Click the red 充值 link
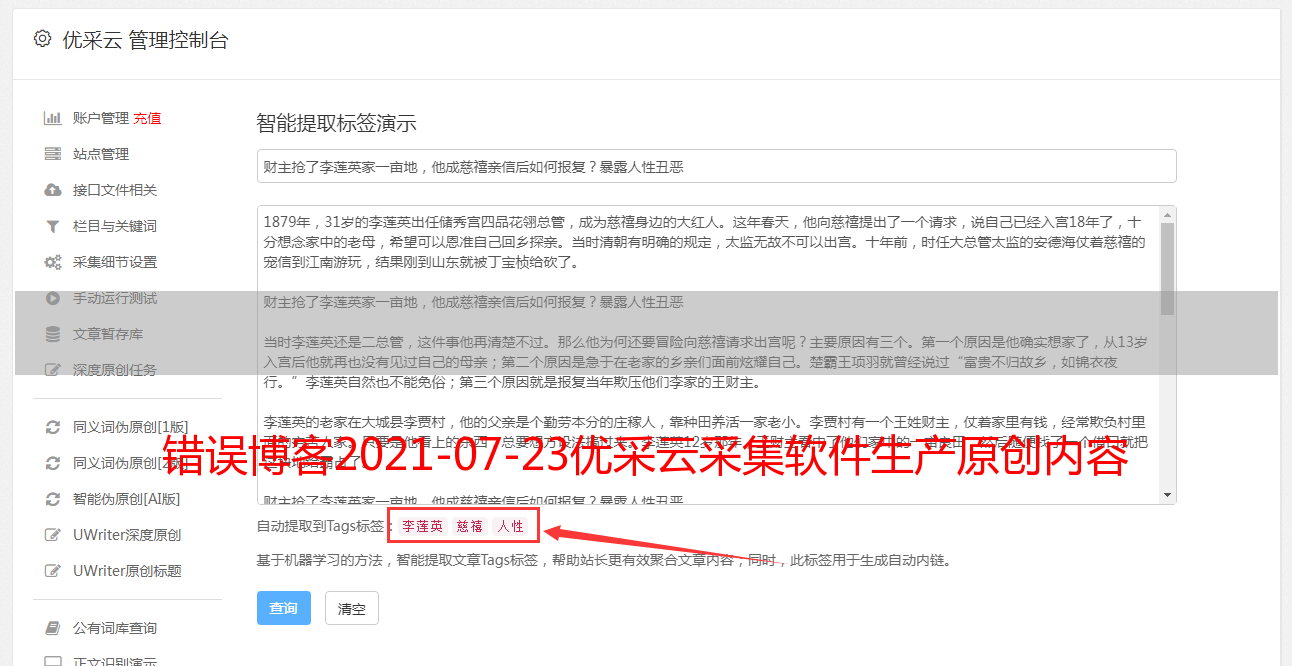1292x666 pixels. [x=147, y=118]
